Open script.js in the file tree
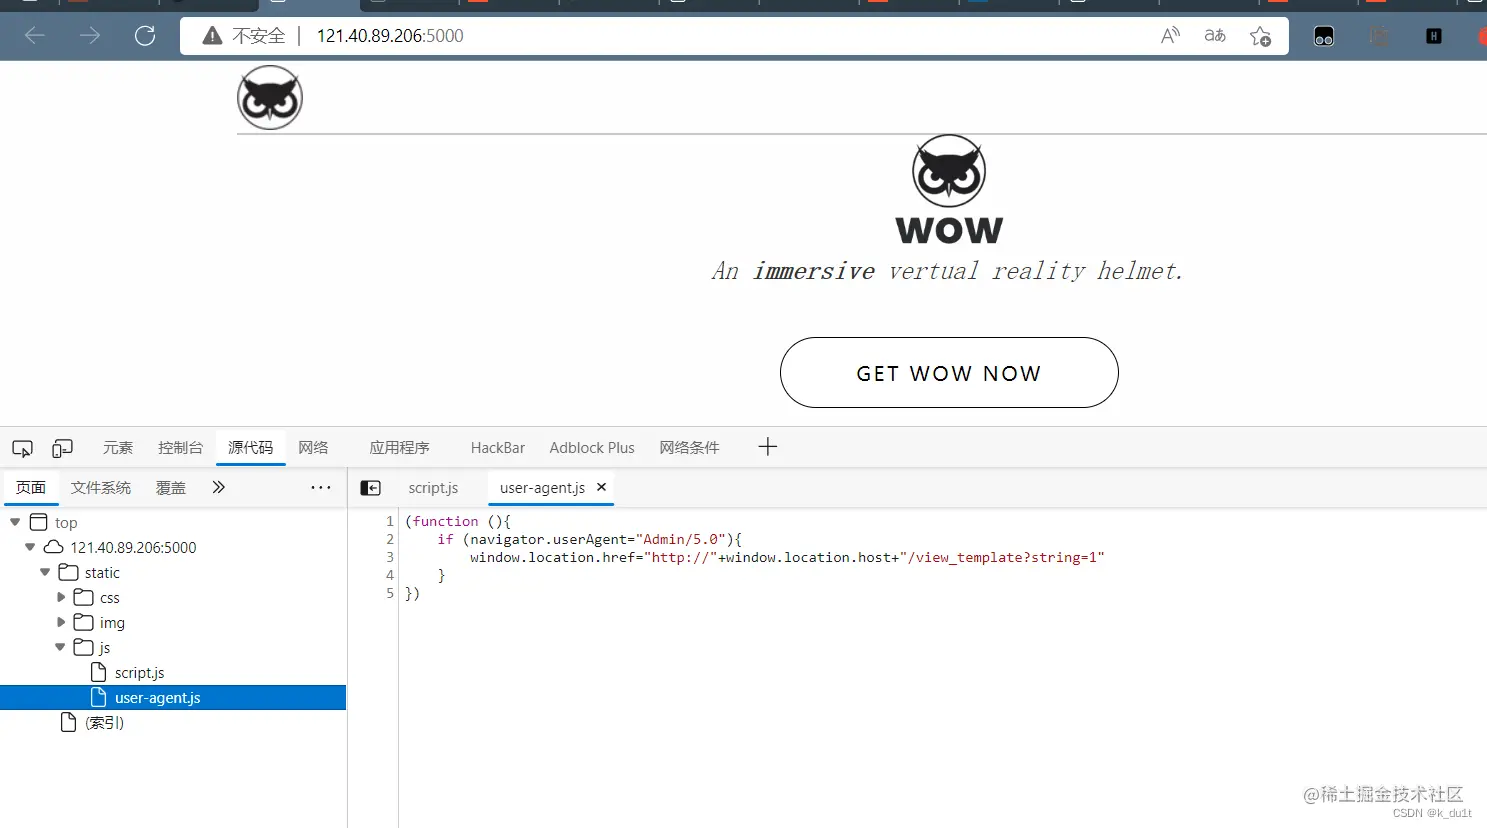1487x828 pixels. [x=139, y=673]
